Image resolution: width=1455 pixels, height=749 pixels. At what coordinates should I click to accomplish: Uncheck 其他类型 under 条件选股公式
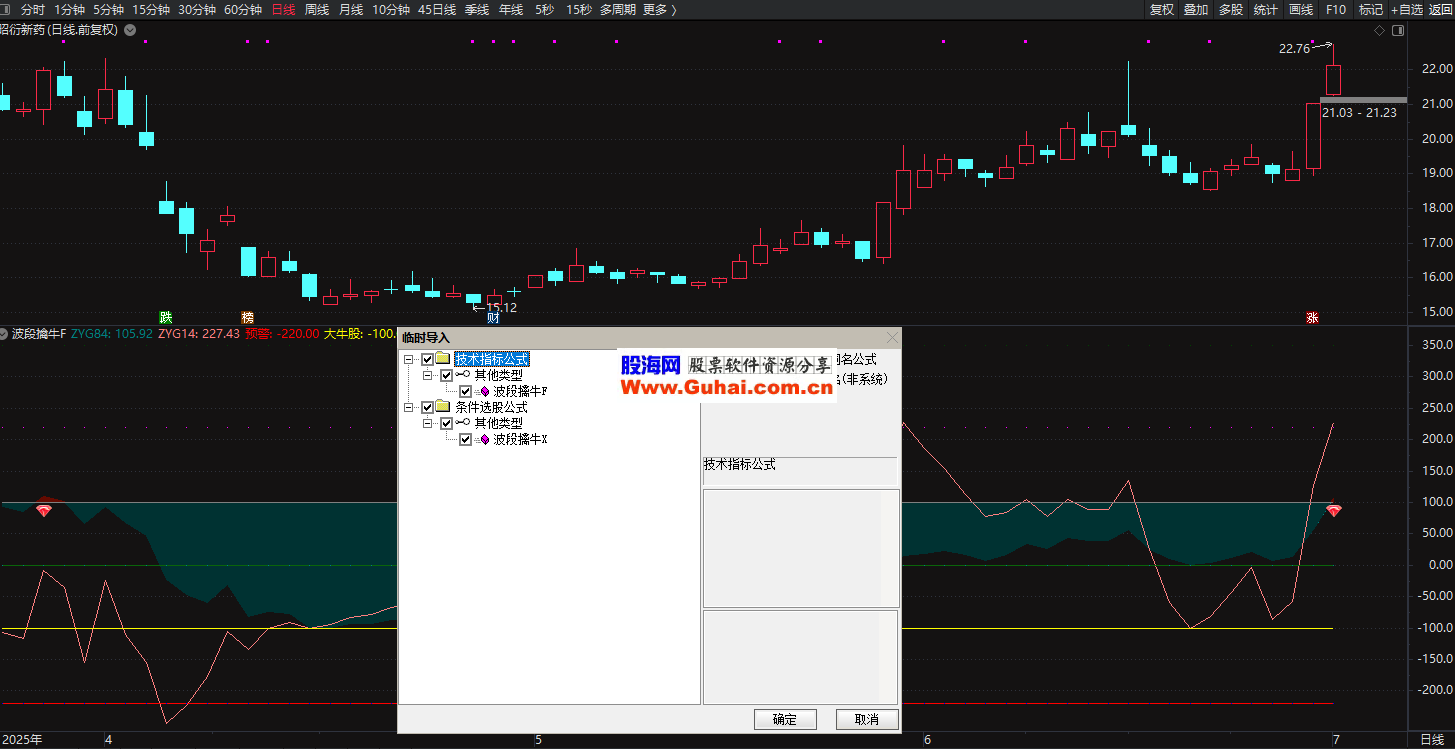(446, 423)
